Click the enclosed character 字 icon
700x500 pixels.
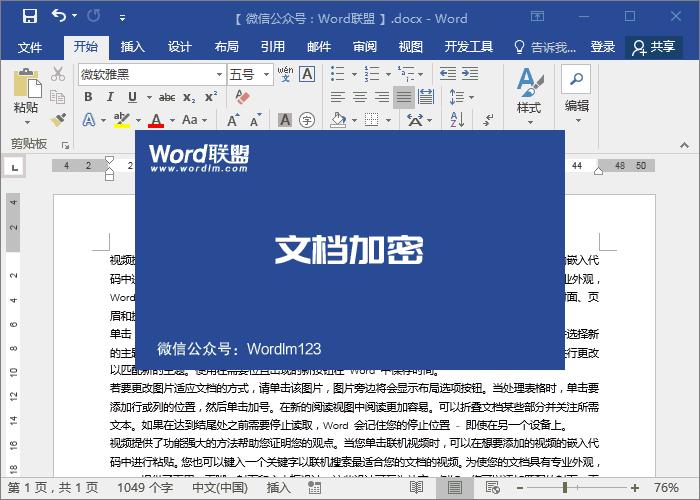point(307,120)
